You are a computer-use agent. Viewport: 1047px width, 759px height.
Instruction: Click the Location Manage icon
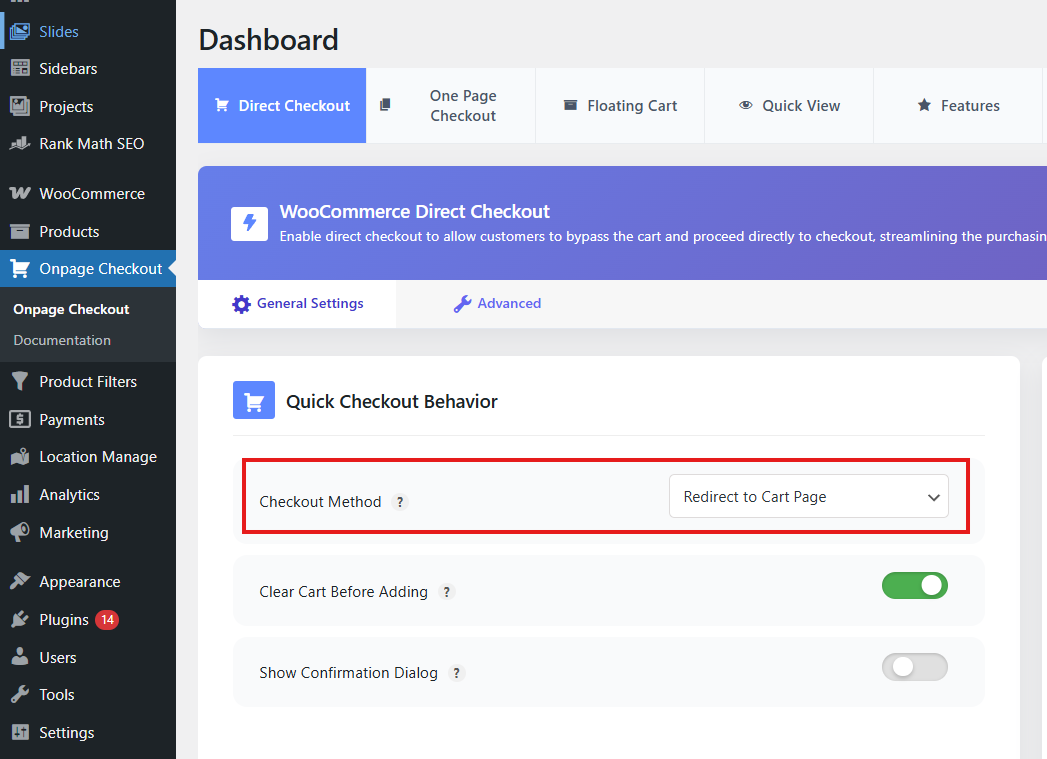[x=20, y=457]
